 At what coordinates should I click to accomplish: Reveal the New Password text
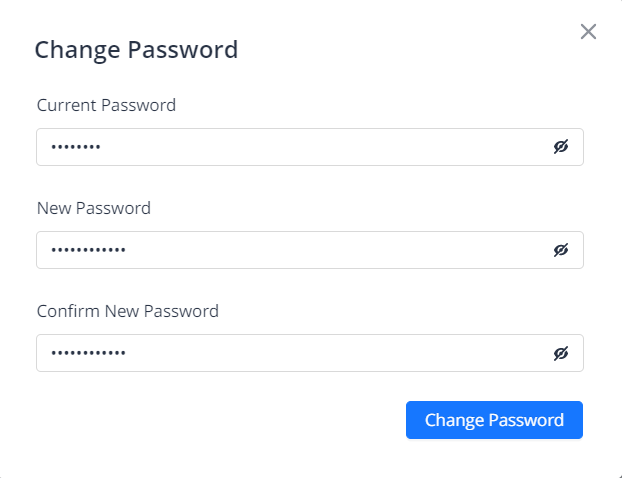tap(561, 250)
